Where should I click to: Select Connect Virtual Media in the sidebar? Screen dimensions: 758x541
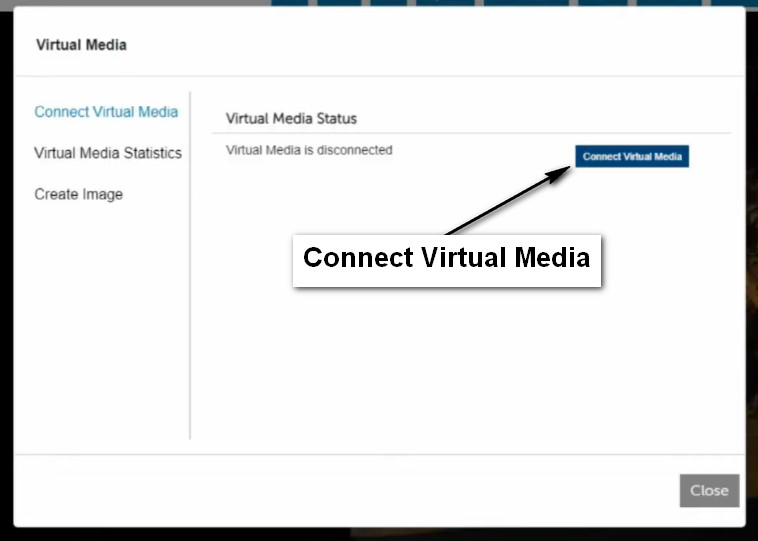click(x=106, y=112)
